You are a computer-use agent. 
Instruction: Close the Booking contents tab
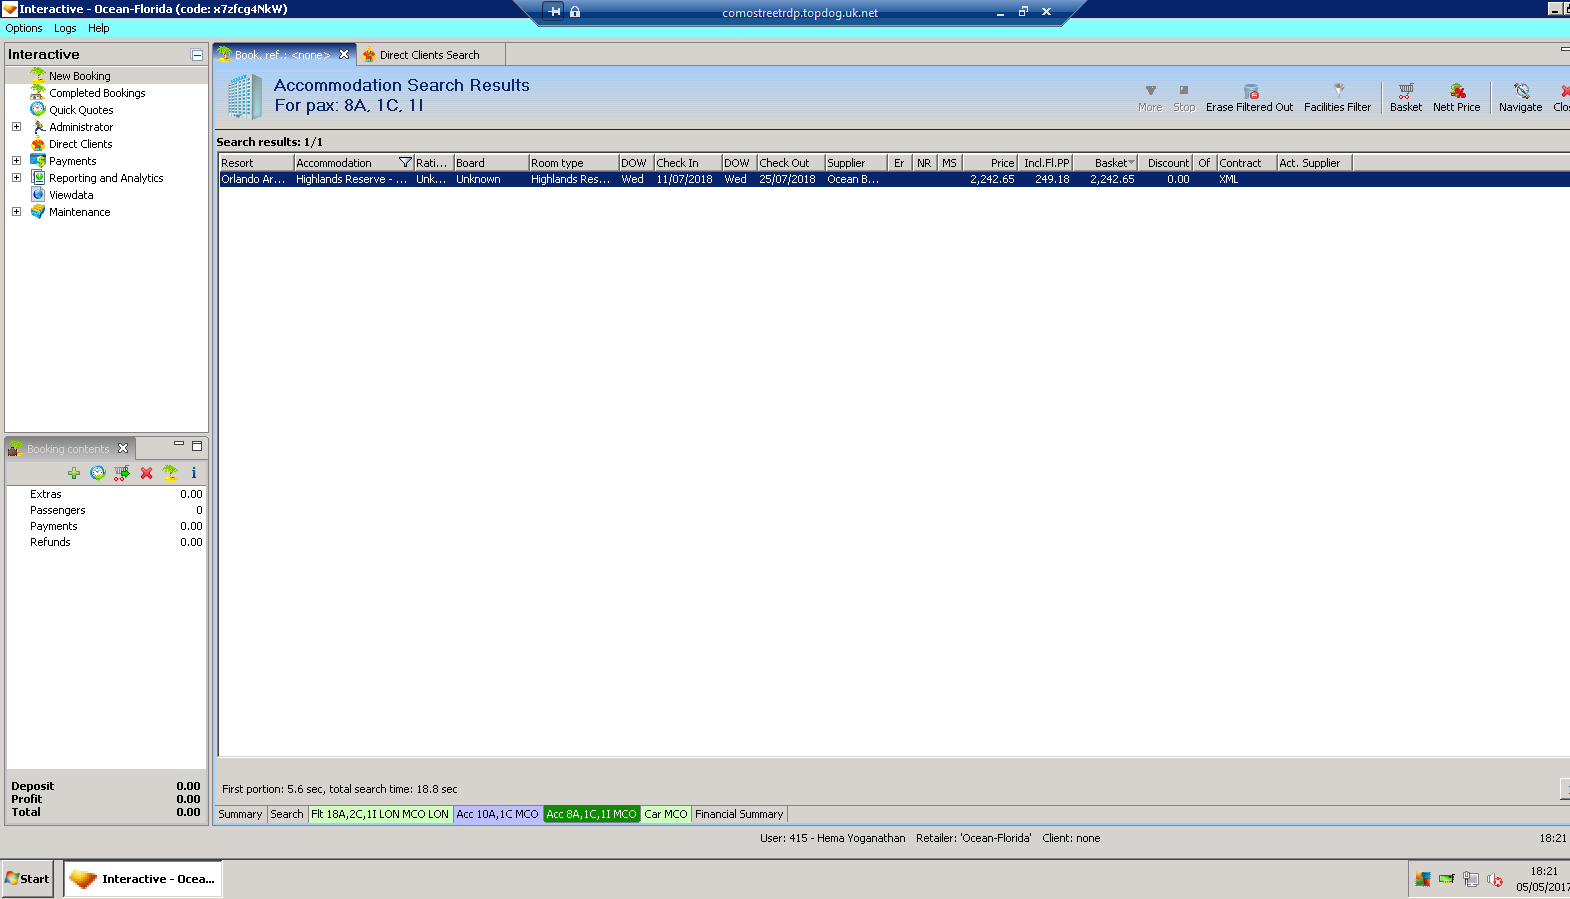point(123,448)
